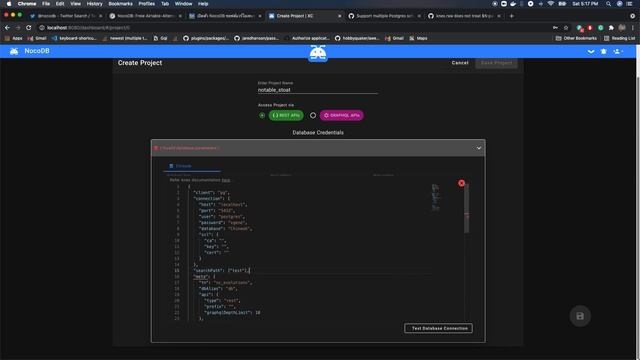
Task: Click the browser back arrow
Action: coord(7,28)
